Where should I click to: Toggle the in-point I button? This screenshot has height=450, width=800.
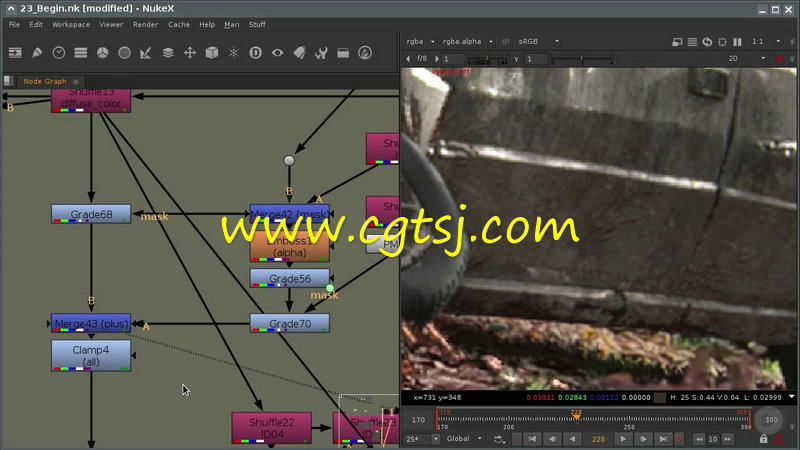(x=517, y=439)
